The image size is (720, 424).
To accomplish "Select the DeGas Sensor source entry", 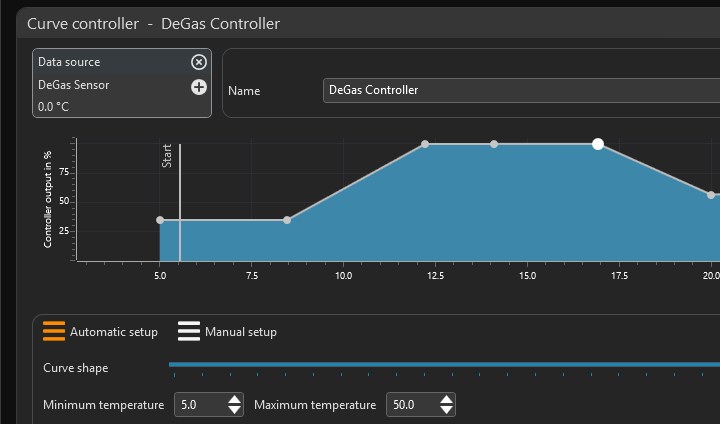I will [74, 85].
